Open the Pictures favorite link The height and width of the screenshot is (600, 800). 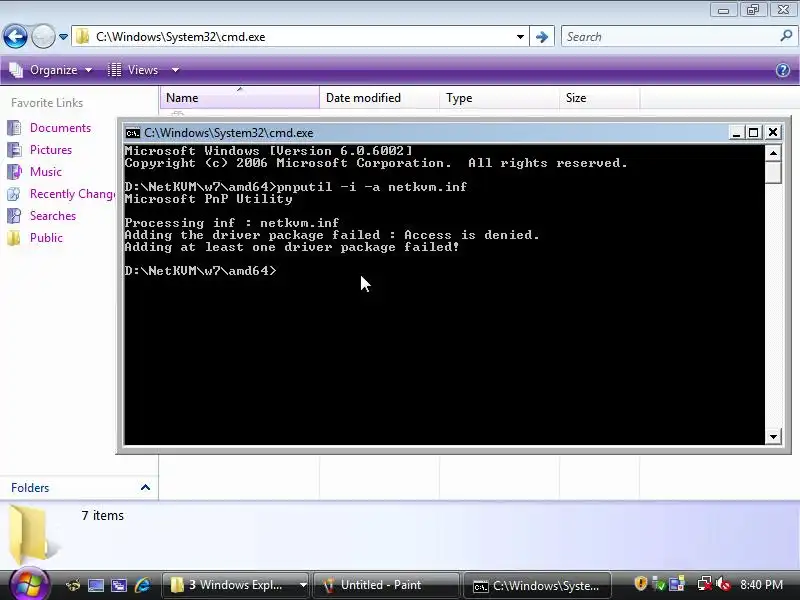pos(51,149)
